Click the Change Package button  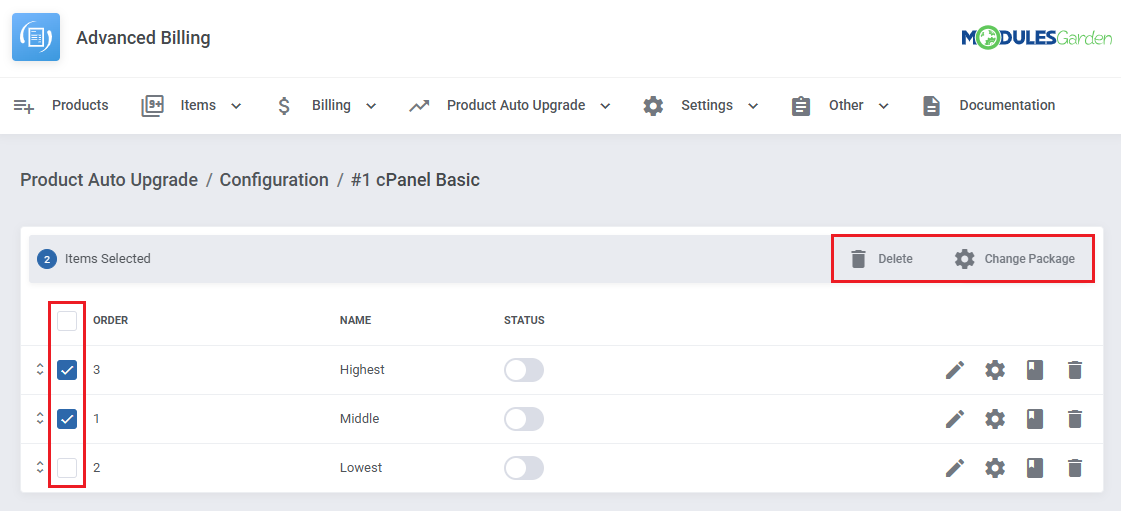tap(1014, 259)
